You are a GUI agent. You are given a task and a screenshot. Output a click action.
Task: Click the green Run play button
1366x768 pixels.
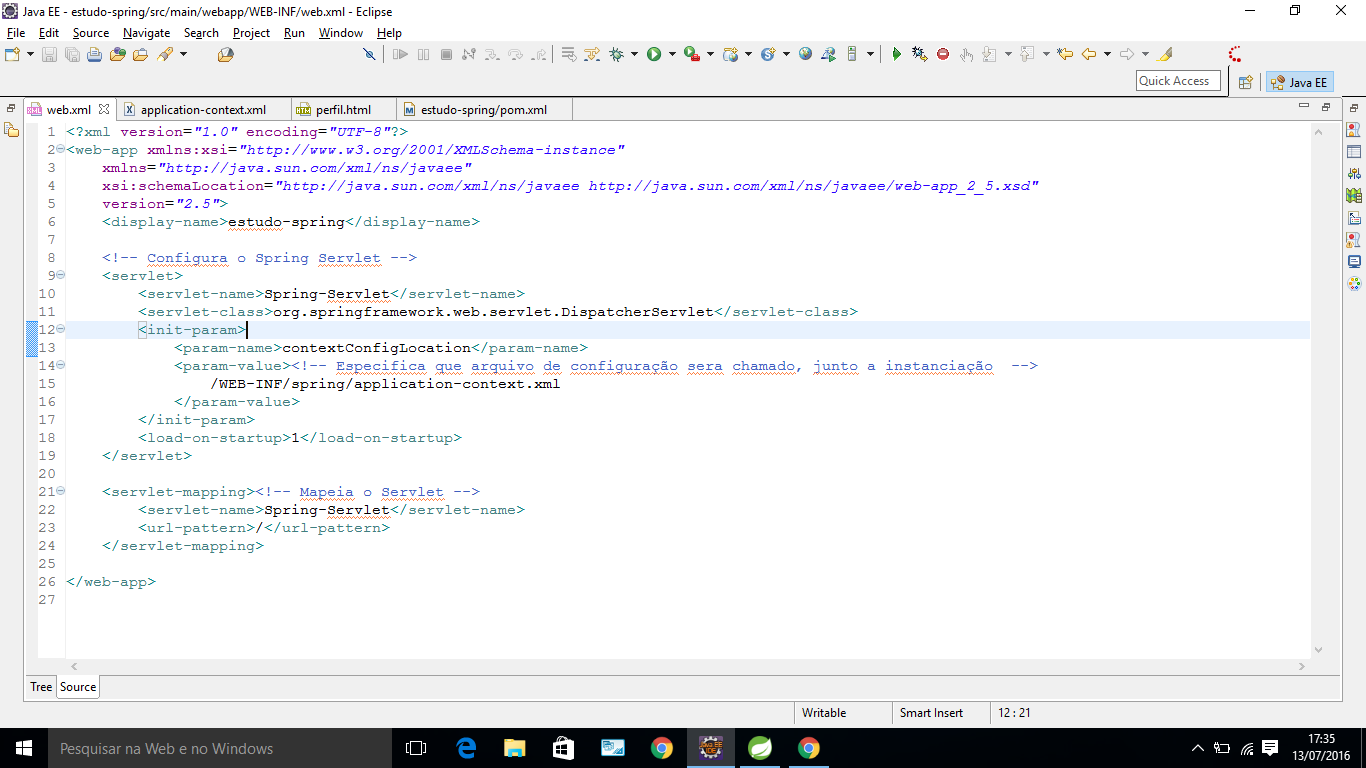click(x=654, y=54)
